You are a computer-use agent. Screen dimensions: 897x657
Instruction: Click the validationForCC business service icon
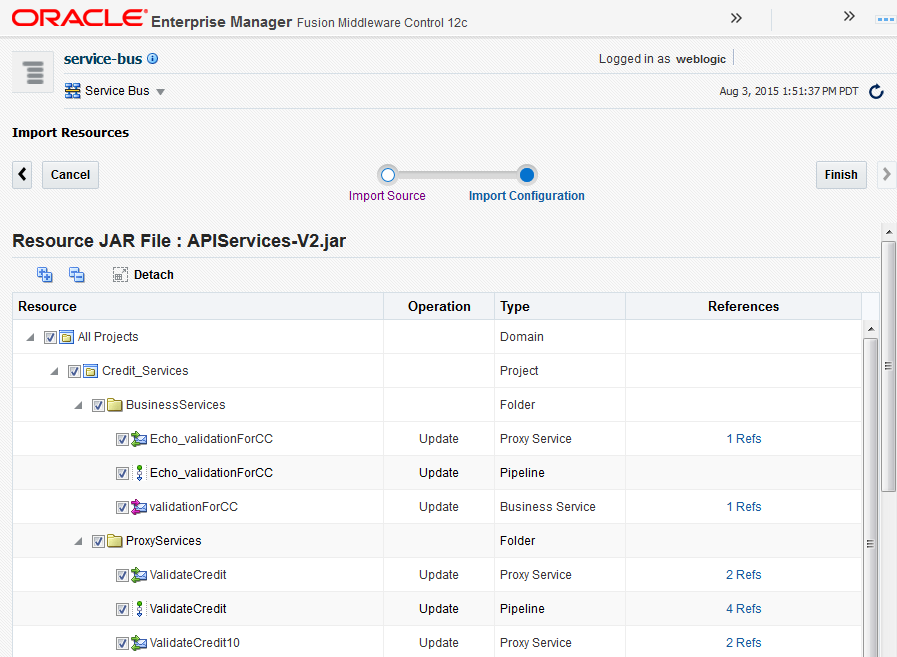pos(139,507)
